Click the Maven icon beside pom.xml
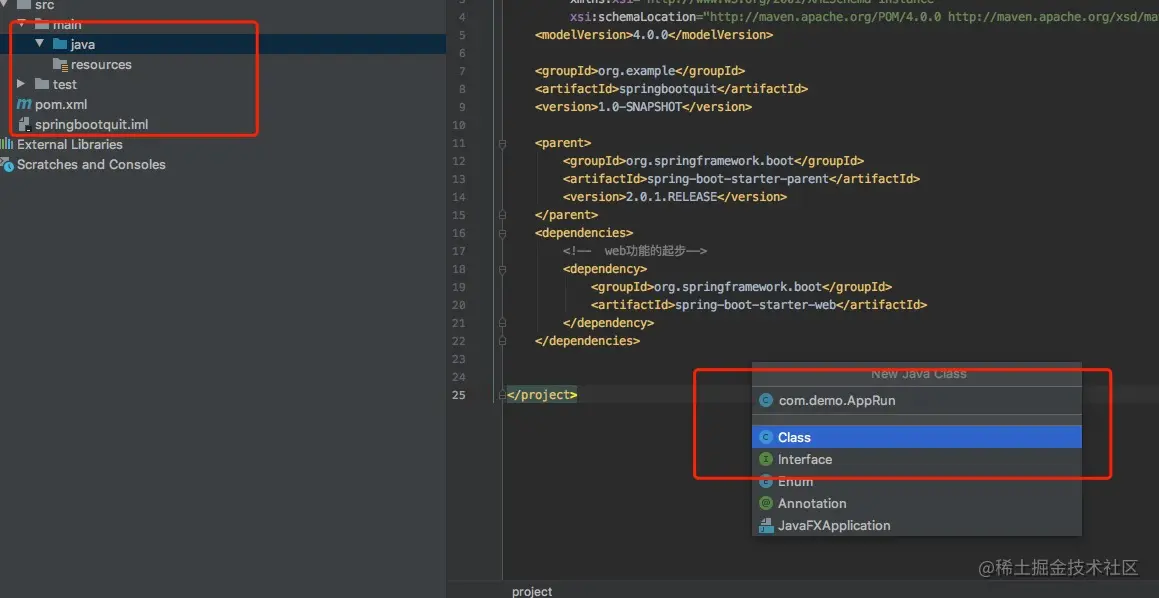 (x=24, y=104)
